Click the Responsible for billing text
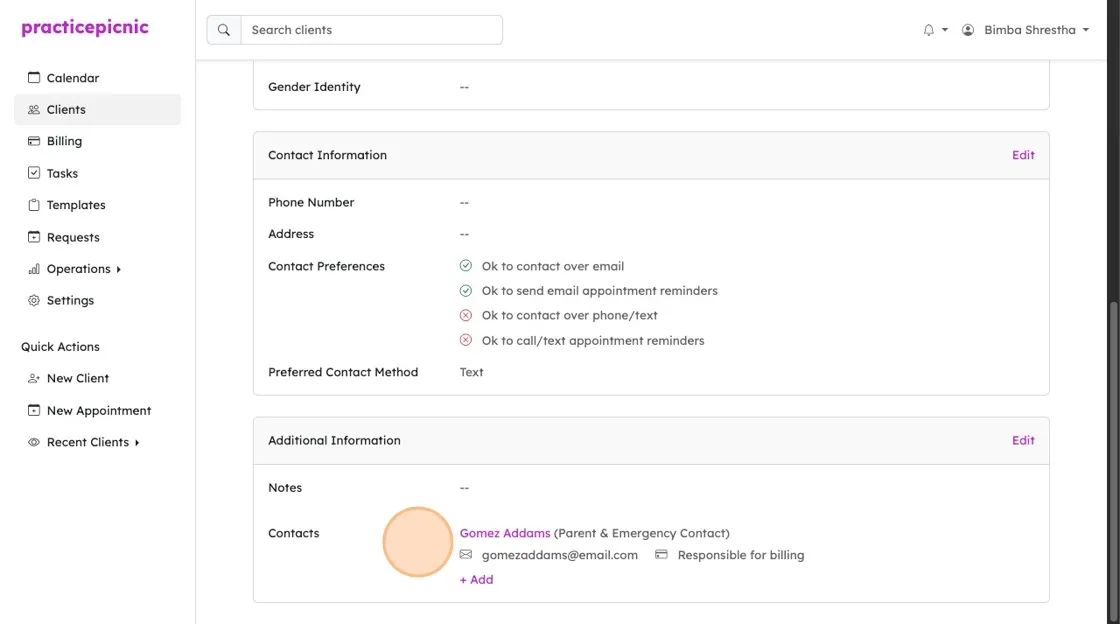Viewport: 1120px width, 624px height. (741, 555)
